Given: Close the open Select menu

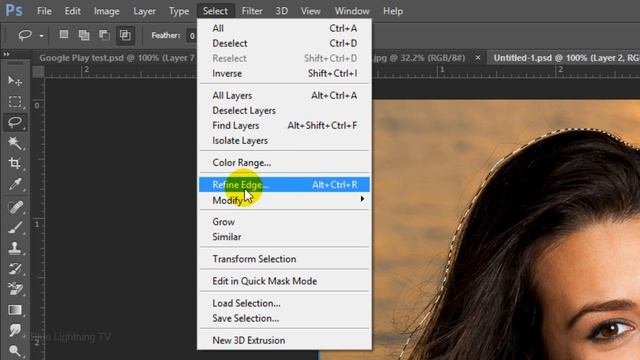Looking at the screenshot, I should pyautogui.click(x=216, y=11).
